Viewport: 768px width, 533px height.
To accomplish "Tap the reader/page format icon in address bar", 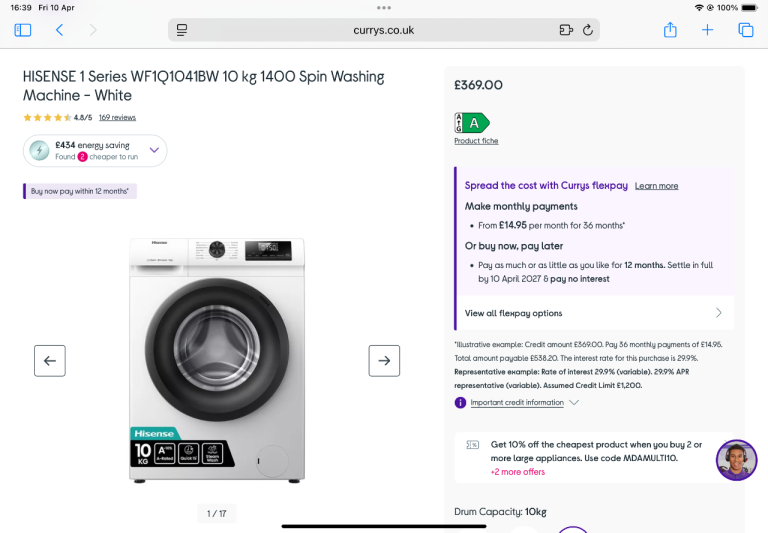I will (181, 30).
